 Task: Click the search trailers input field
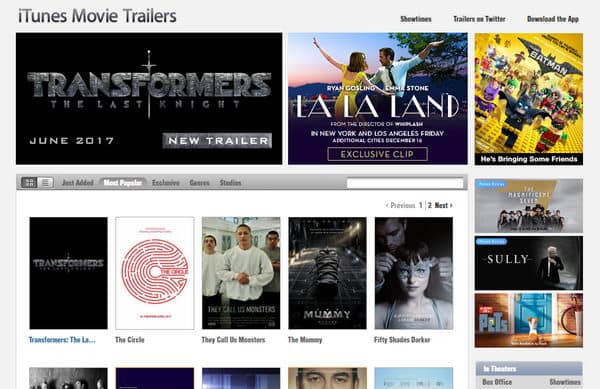tap(405, 183)
